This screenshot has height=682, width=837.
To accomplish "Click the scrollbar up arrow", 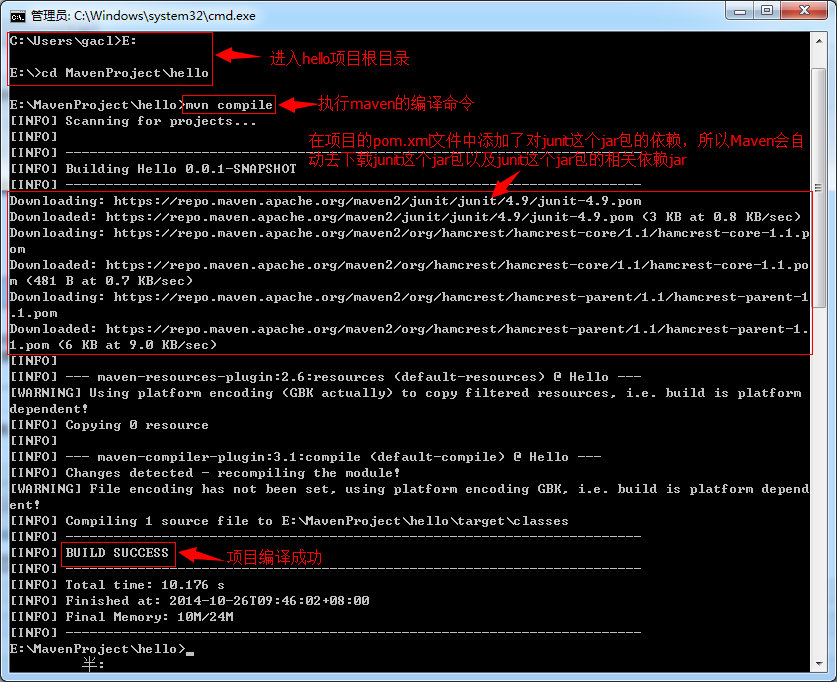I will (819, 41).
